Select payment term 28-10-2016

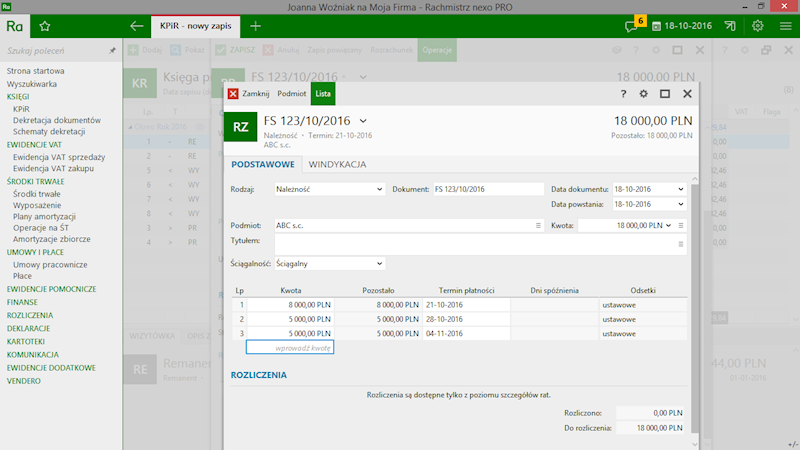466,319
